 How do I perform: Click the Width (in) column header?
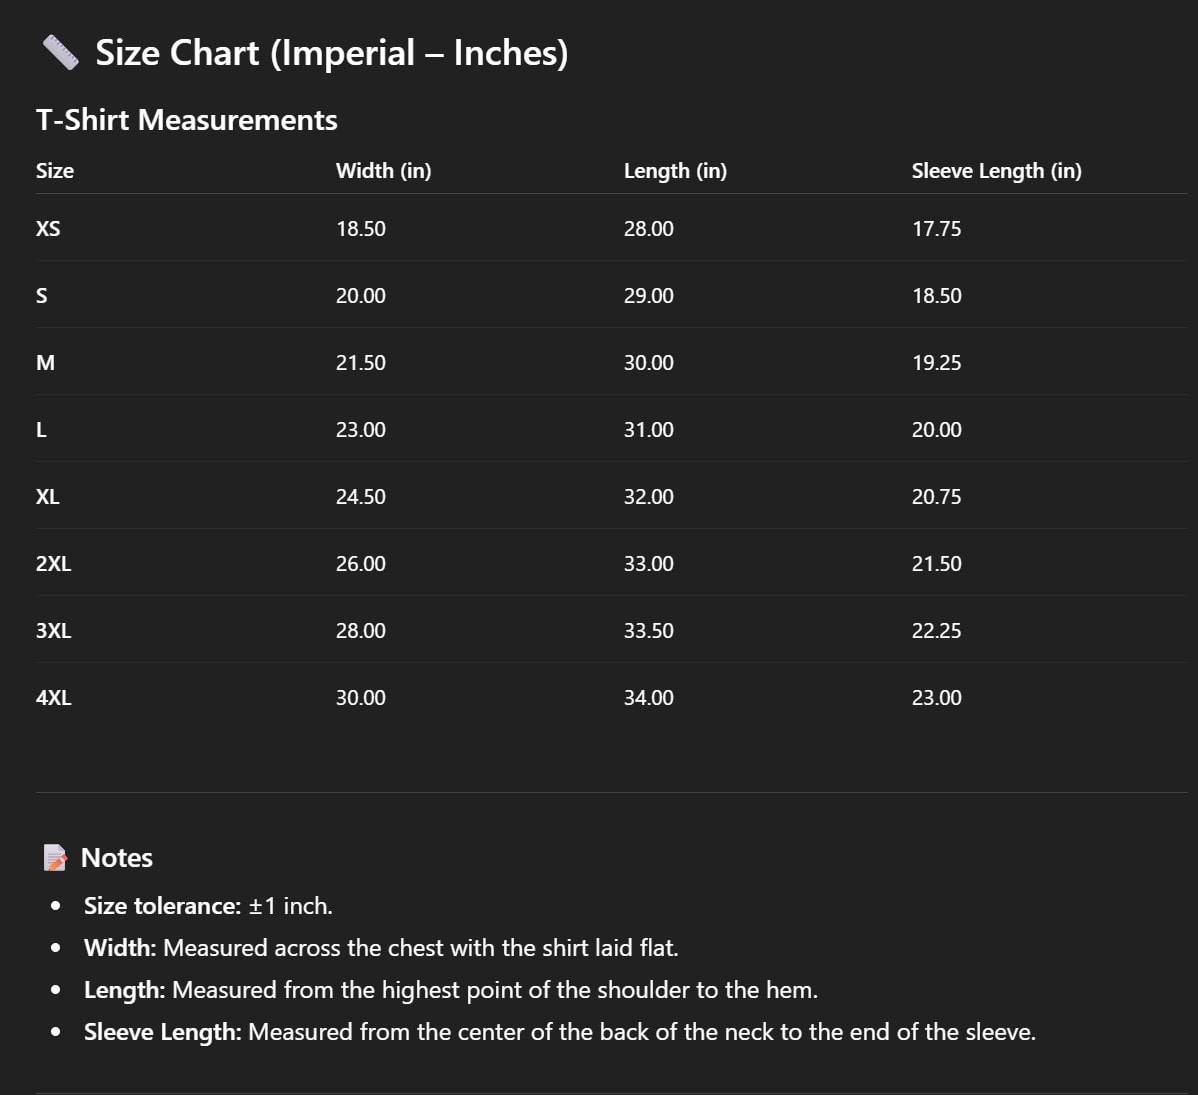[x=383, y=171]
